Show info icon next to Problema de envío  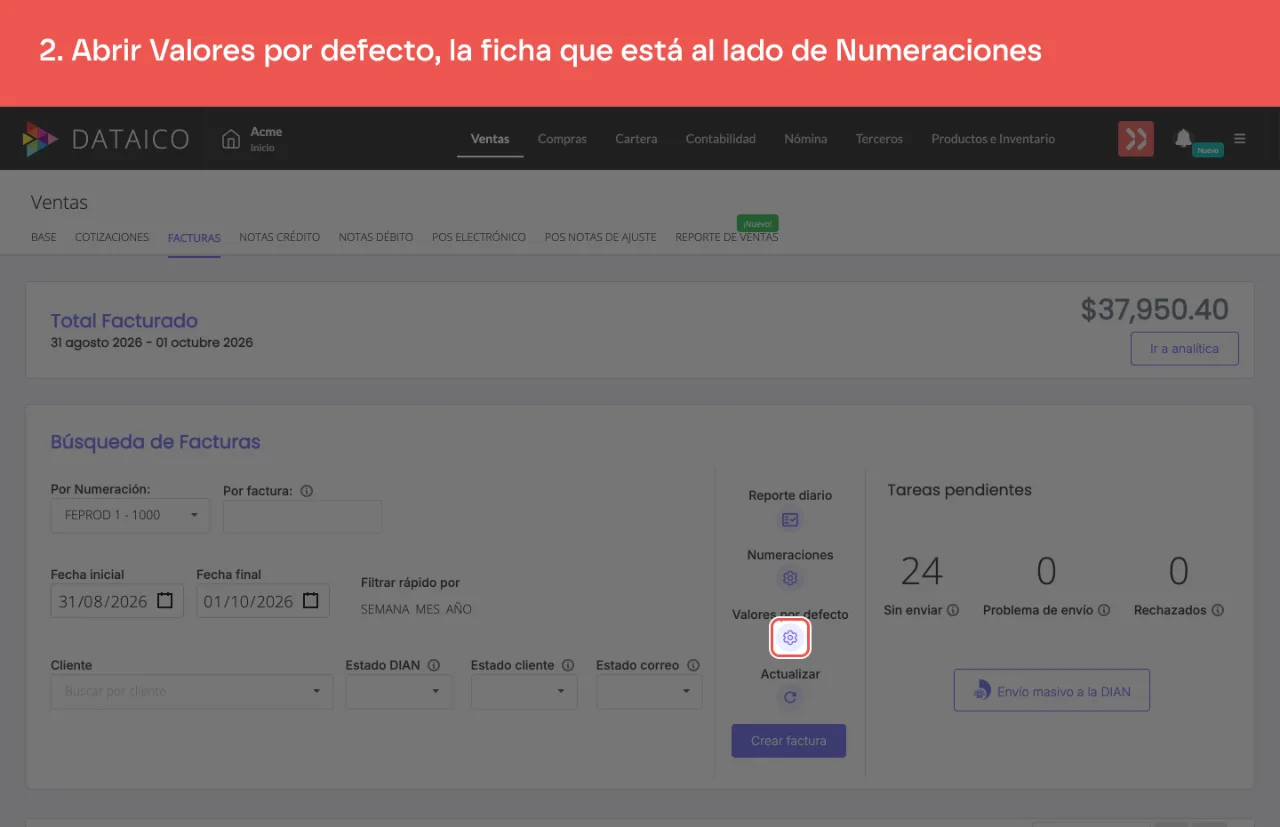click(x=1104, y=610)
